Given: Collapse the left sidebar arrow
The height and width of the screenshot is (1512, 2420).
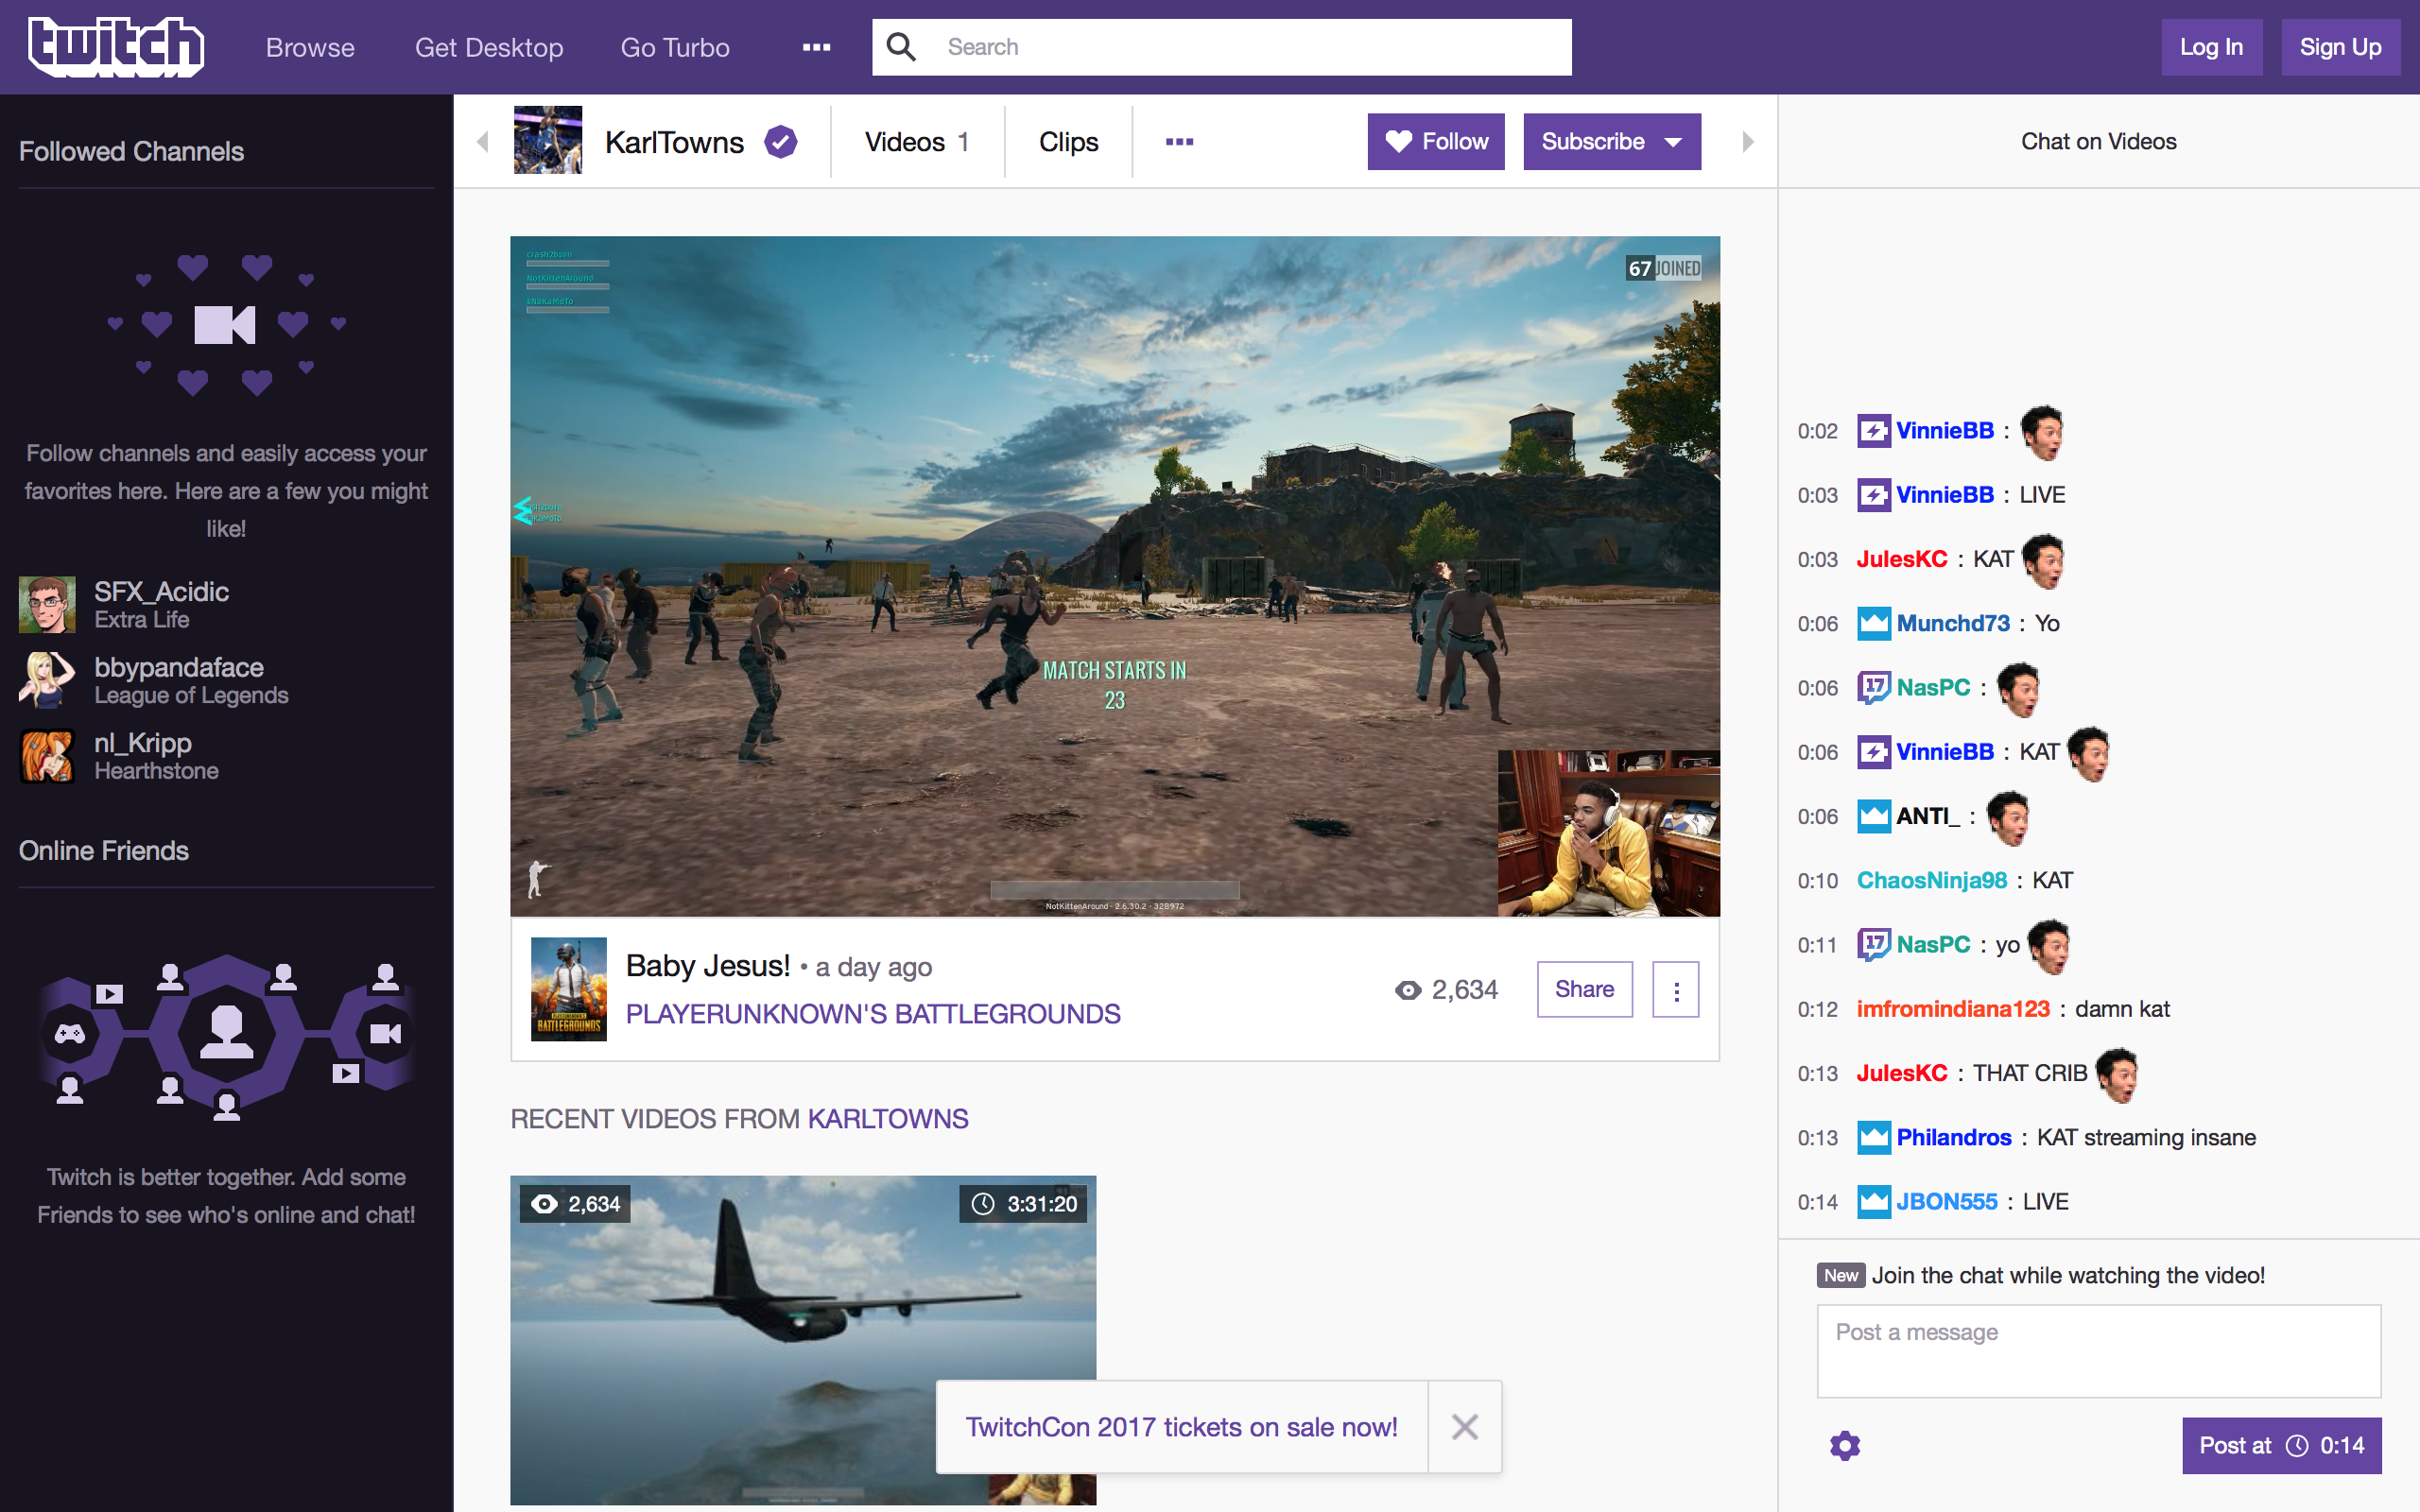Looking at the screenshot, I should 483,142.
